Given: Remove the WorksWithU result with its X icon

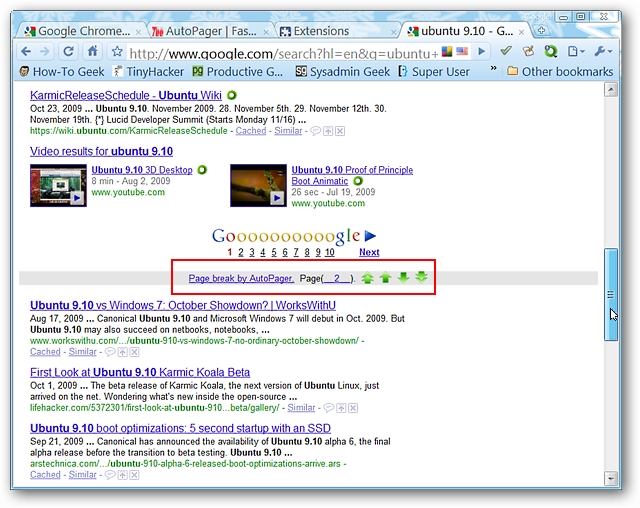Looking at the screenshot, I should tap(134, 352).
